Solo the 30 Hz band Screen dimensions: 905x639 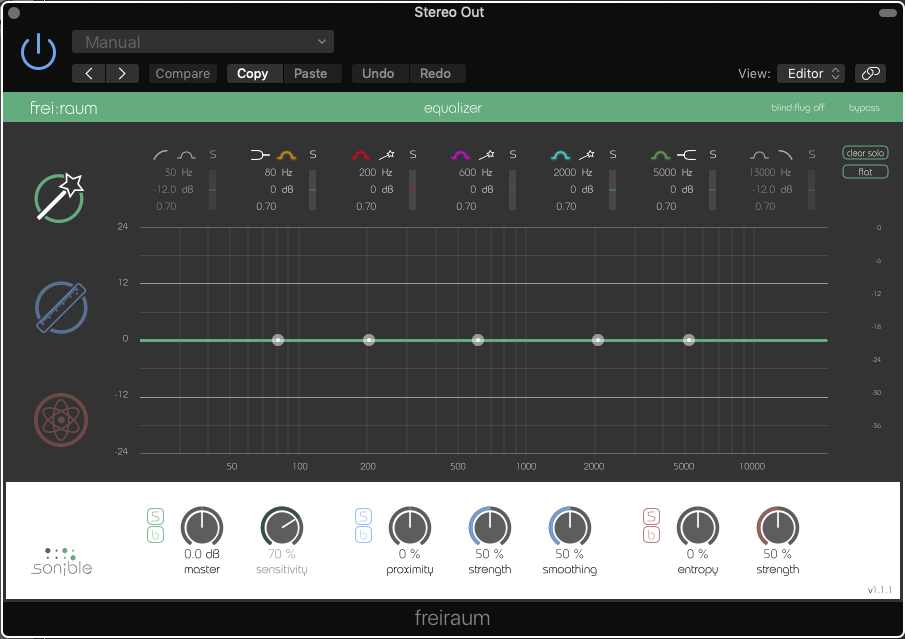point(213,154)
